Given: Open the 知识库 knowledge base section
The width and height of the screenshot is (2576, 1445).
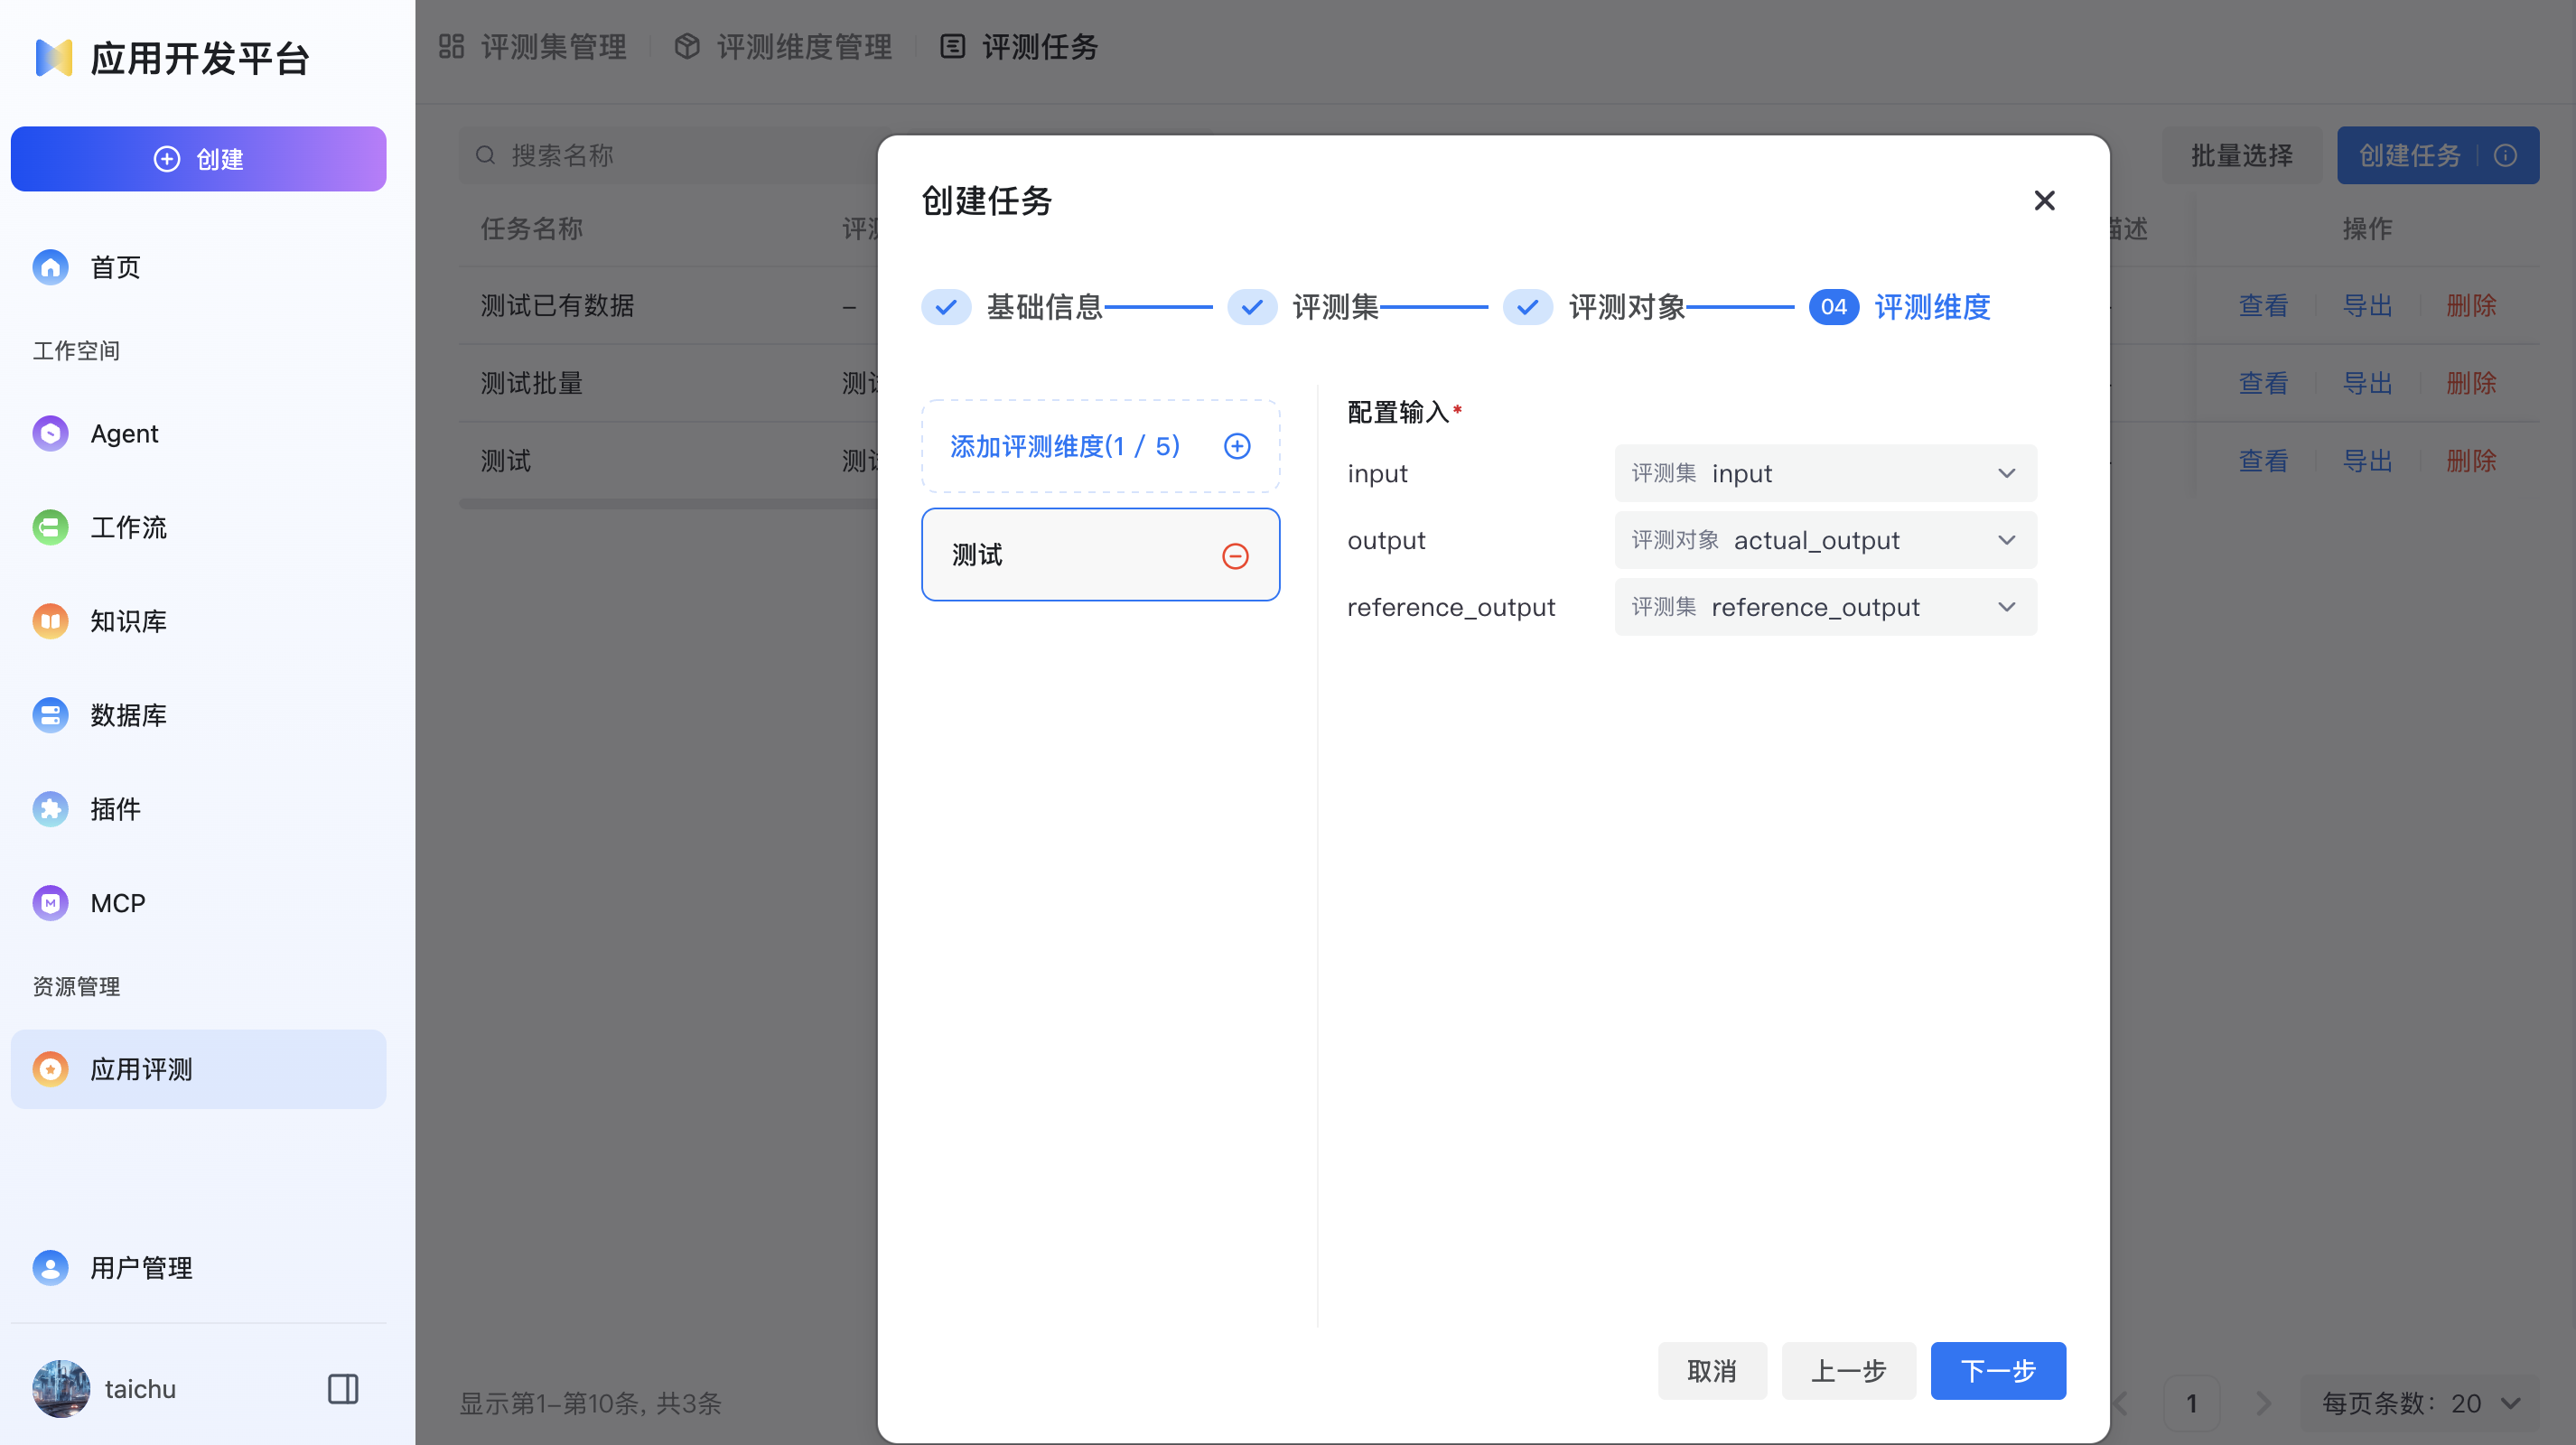Looking at the screenshot, I should 127,620.
